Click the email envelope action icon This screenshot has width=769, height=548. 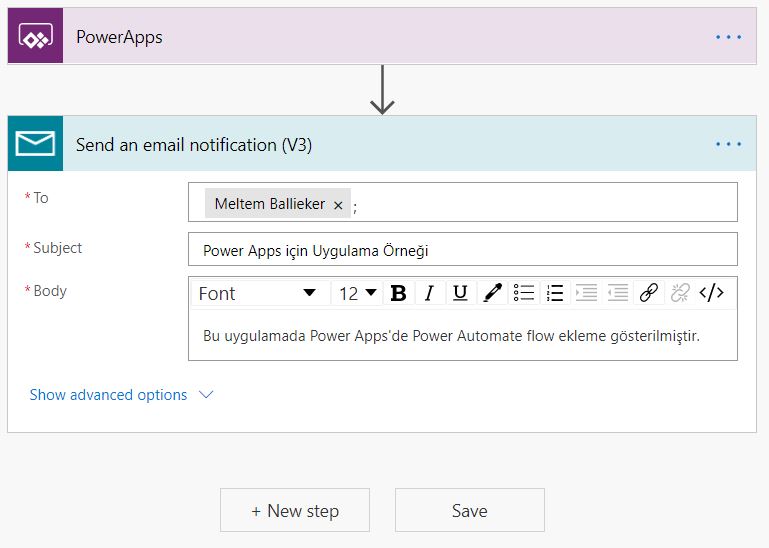[36, 145]
